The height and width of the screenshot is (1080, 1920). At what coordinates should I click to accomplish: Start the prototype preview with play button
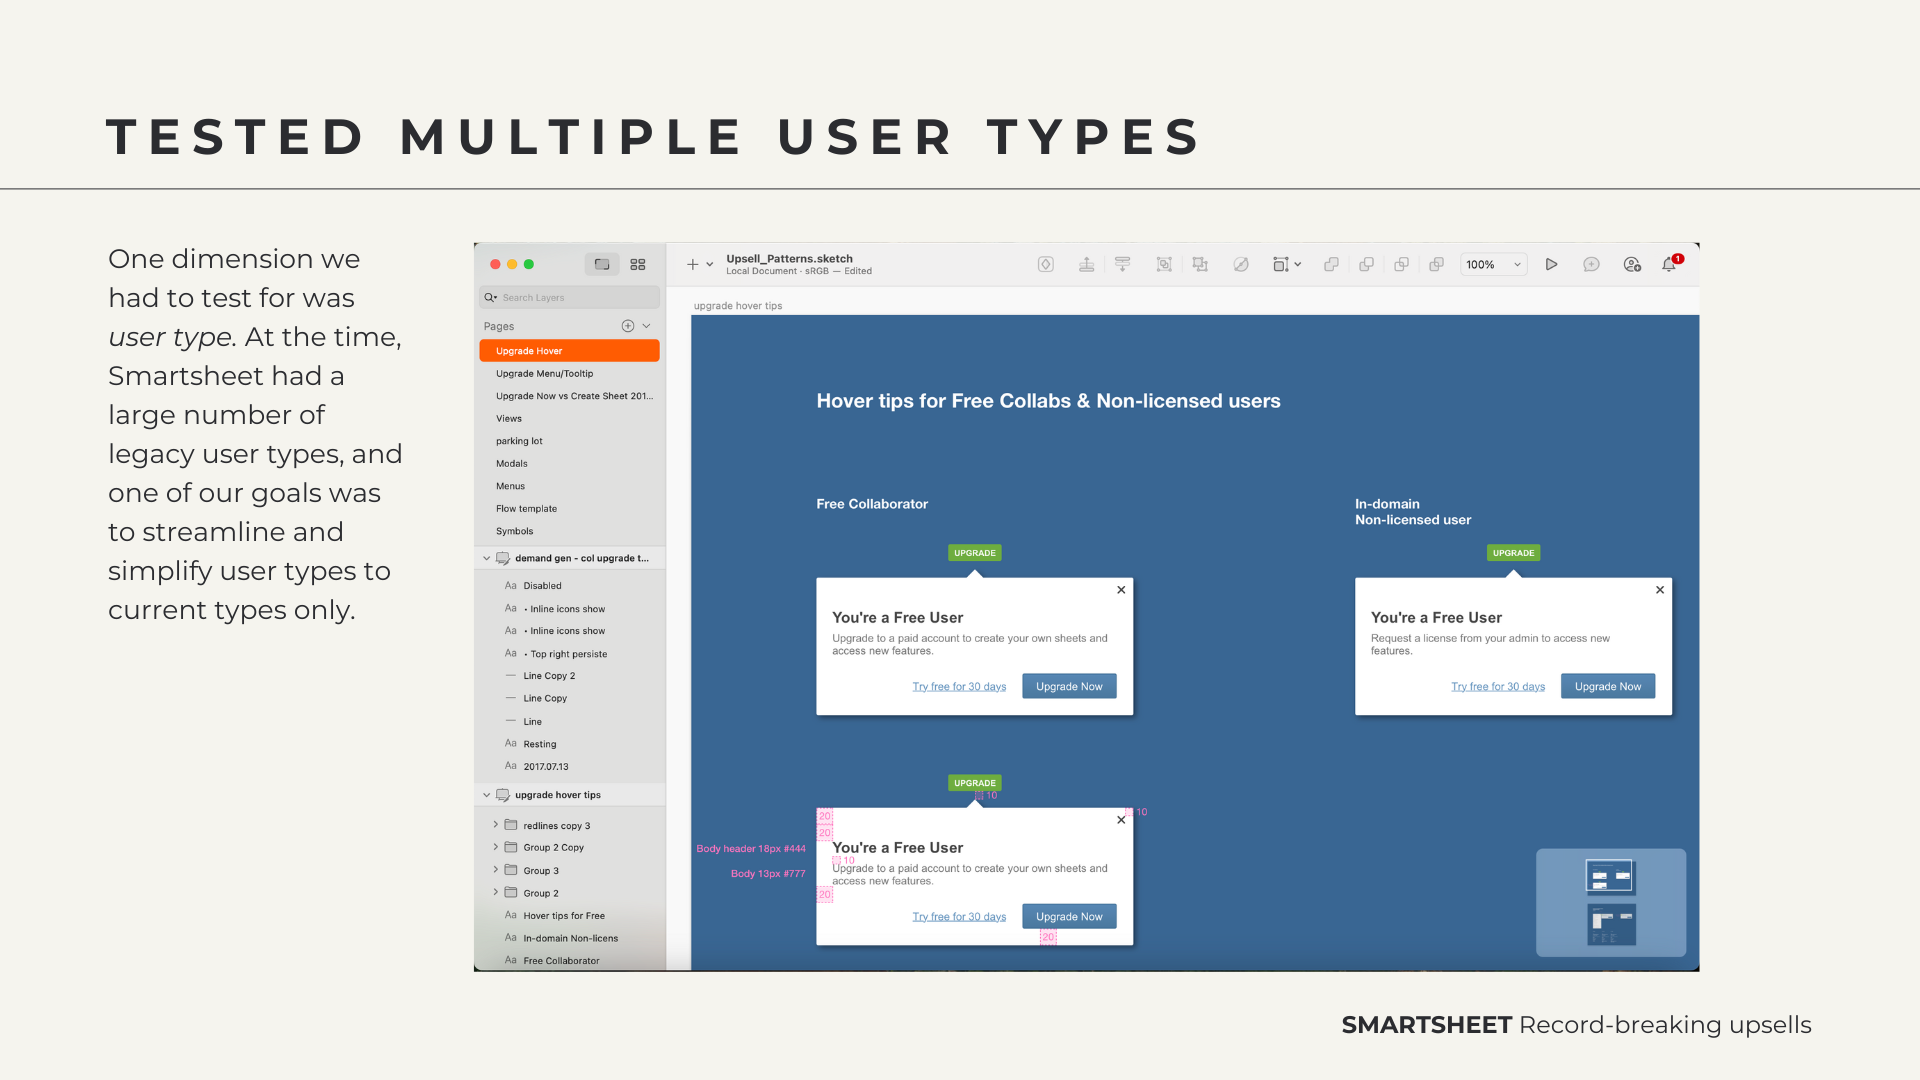point(1551,264)
